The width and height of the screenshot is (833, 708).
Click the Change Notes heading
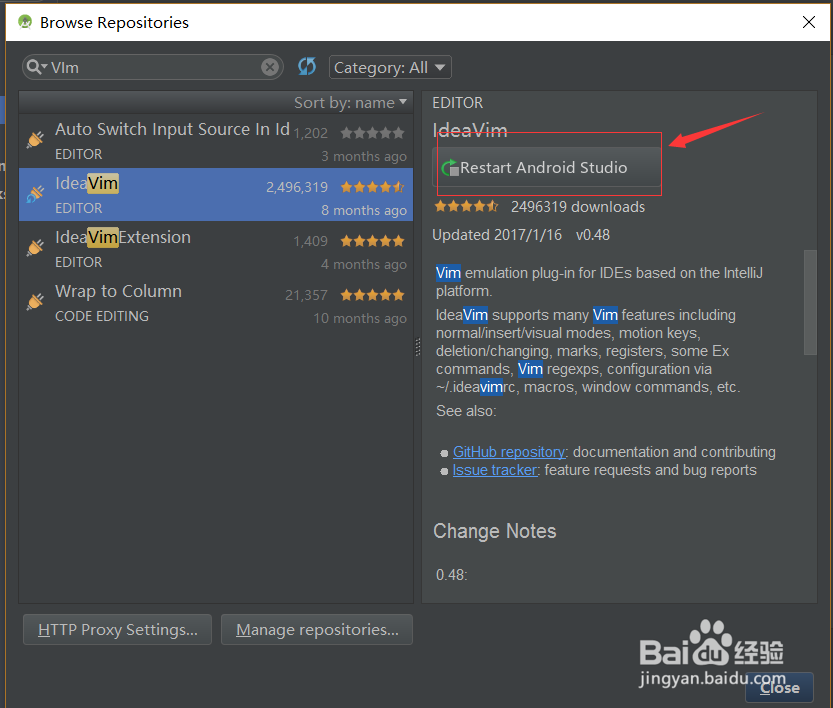(x=495, y=531)
